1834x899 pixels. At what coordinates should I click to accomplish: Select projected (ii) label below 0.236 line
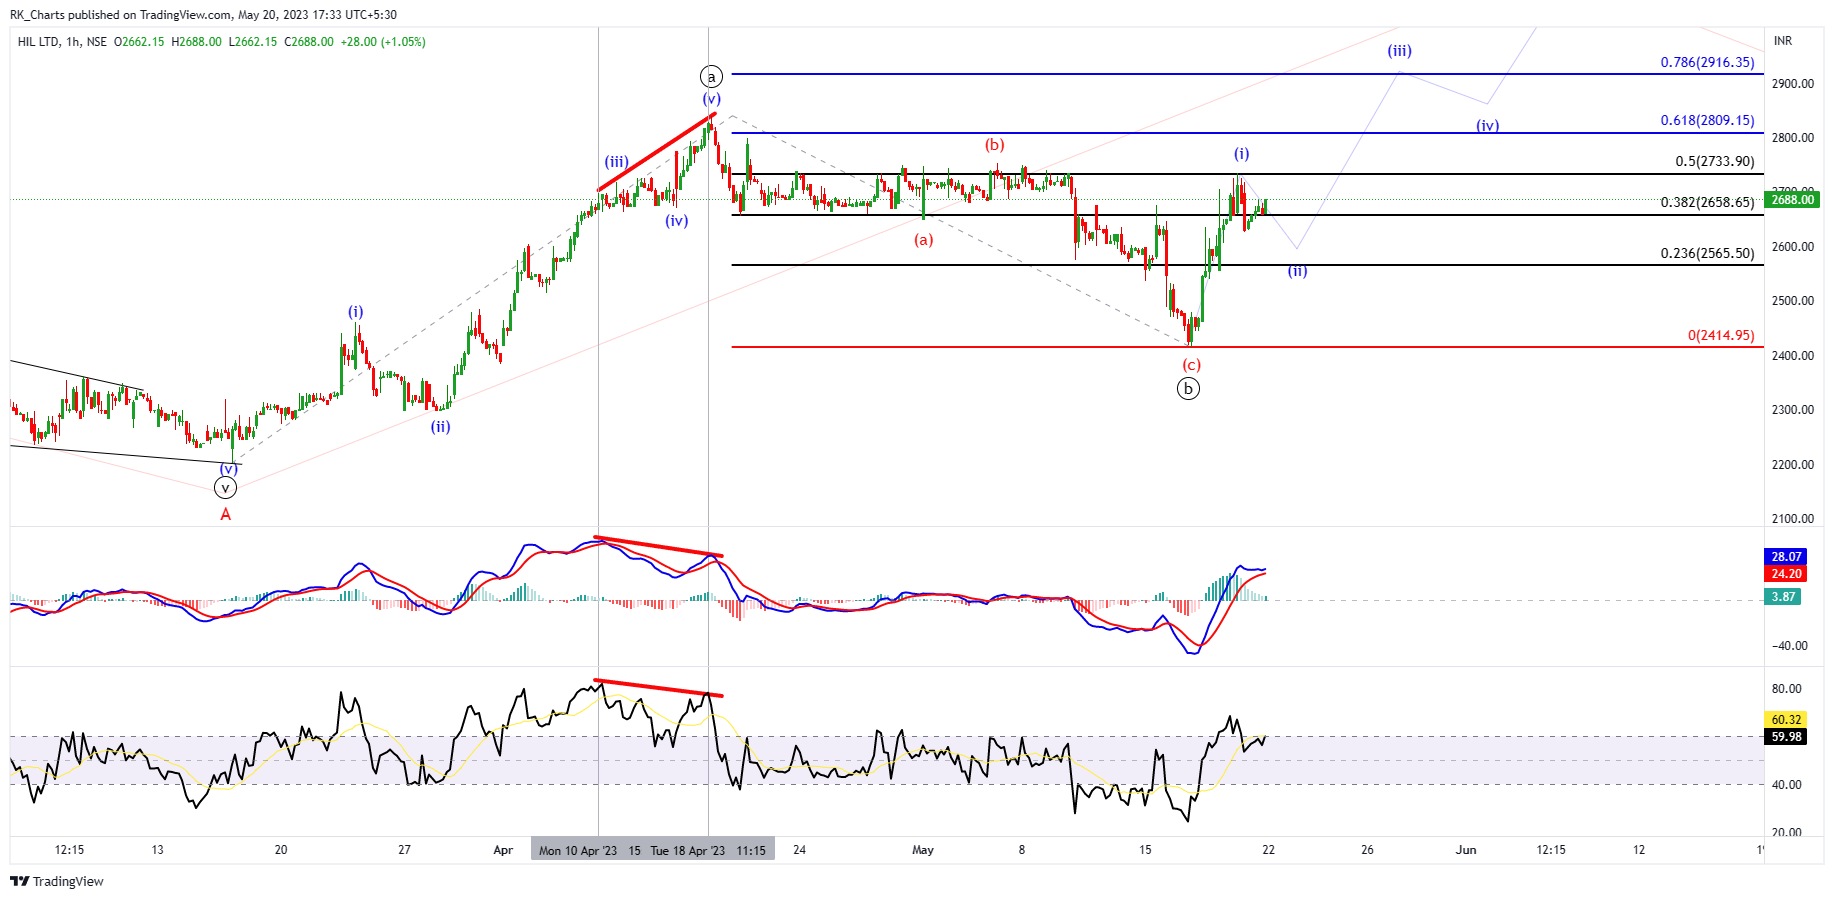pyautogui.click(x=1297, y=271)
